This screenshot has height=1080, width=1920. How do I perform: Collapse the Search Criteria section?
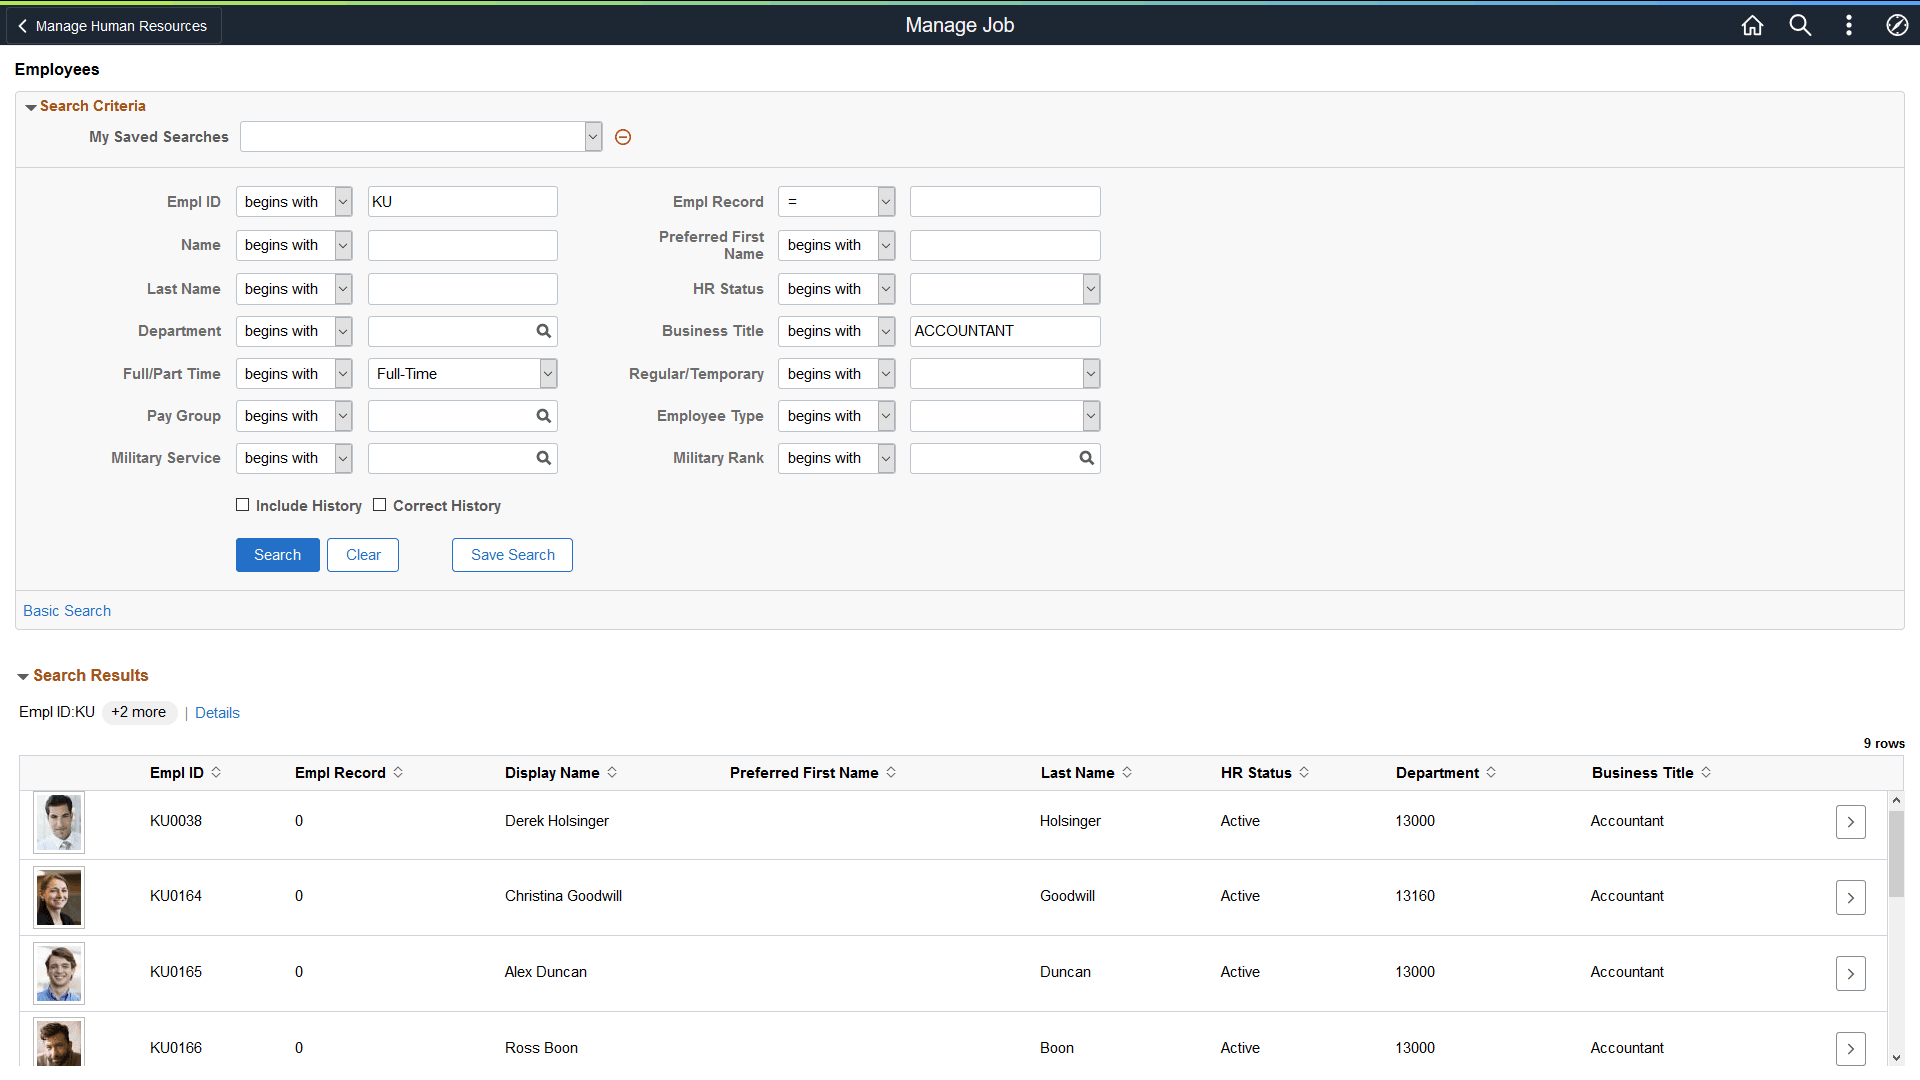pyautogui.click(x=31, y=106)
